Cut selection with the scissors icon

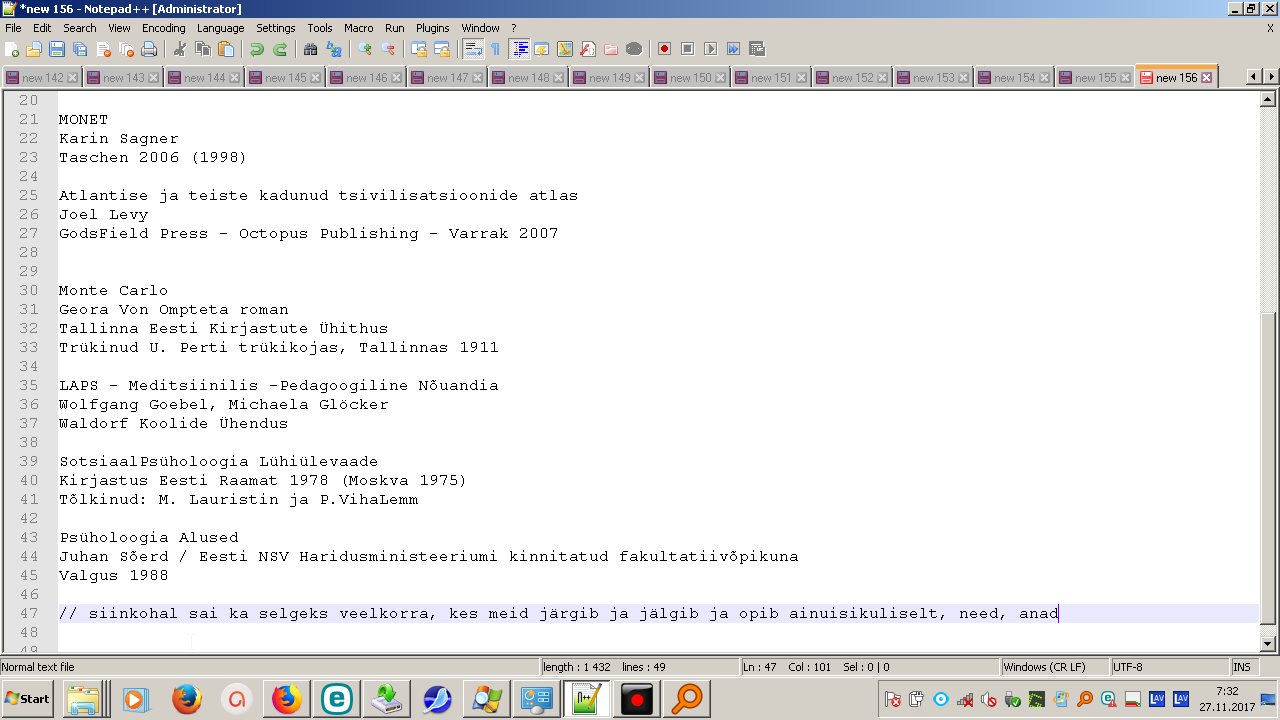coord(180,49)
